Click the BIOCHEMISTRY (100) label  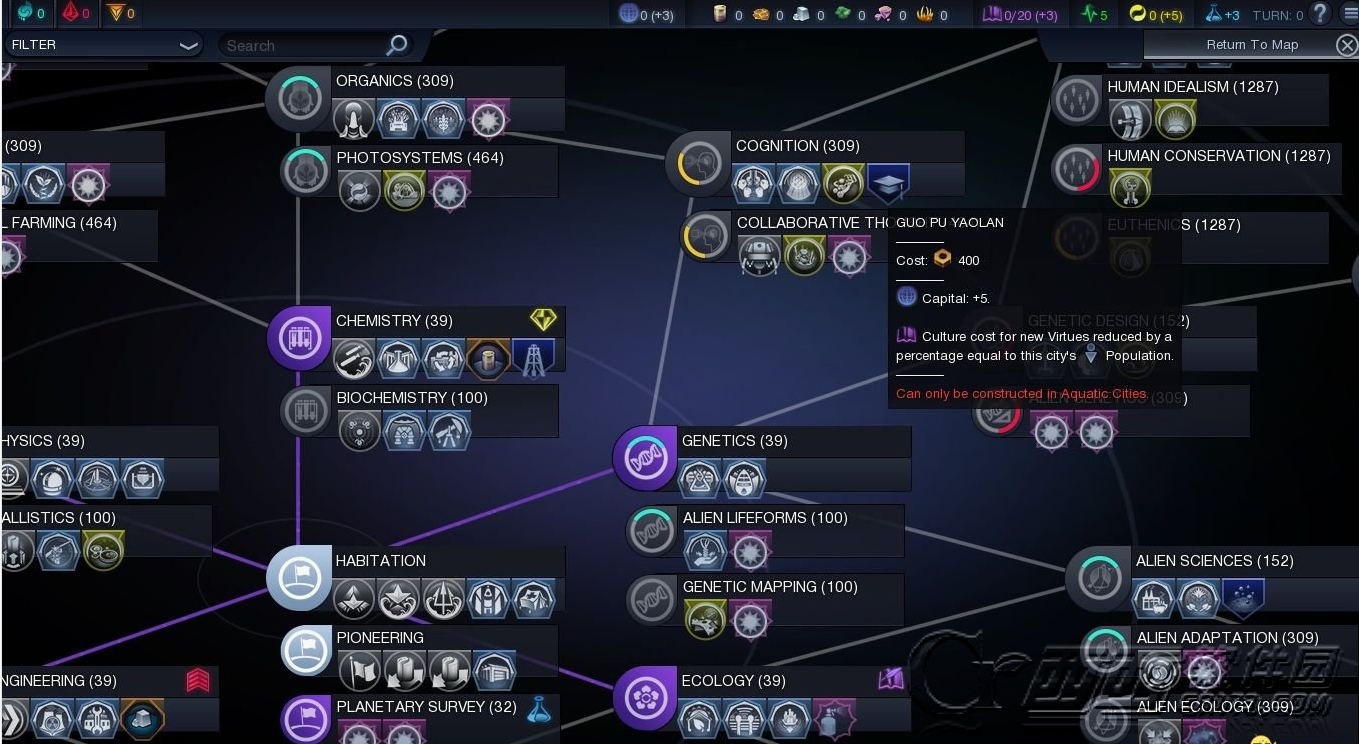pos(412,398)
